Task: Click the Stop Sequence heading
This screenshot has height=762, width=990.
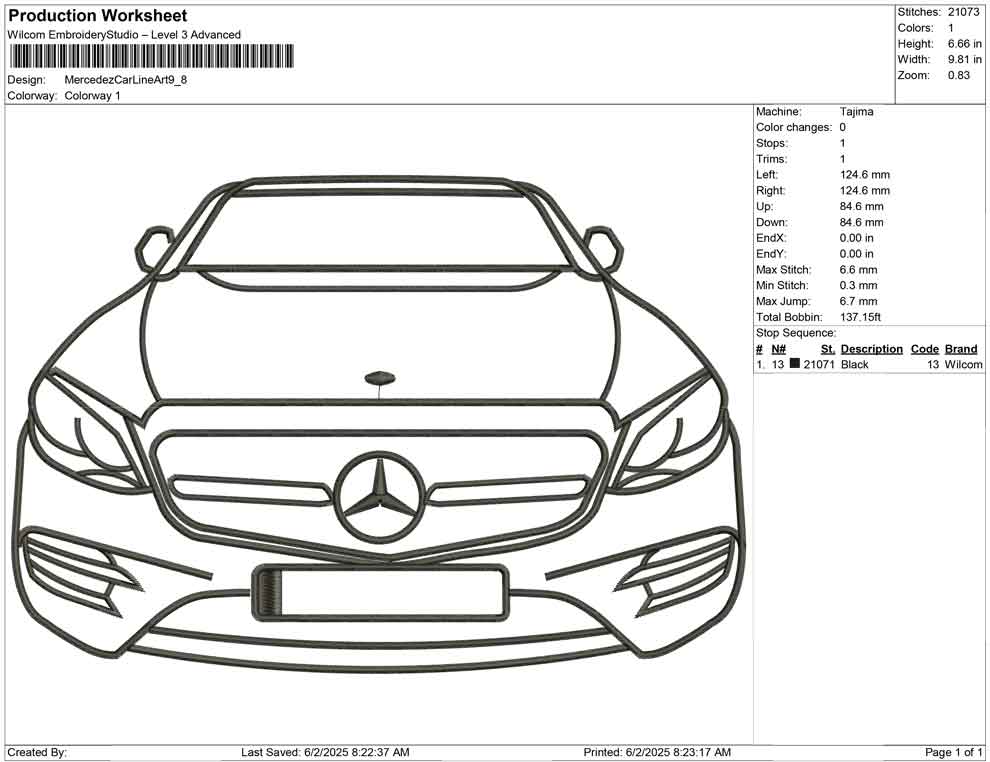Action: click(x=796, y=333)
